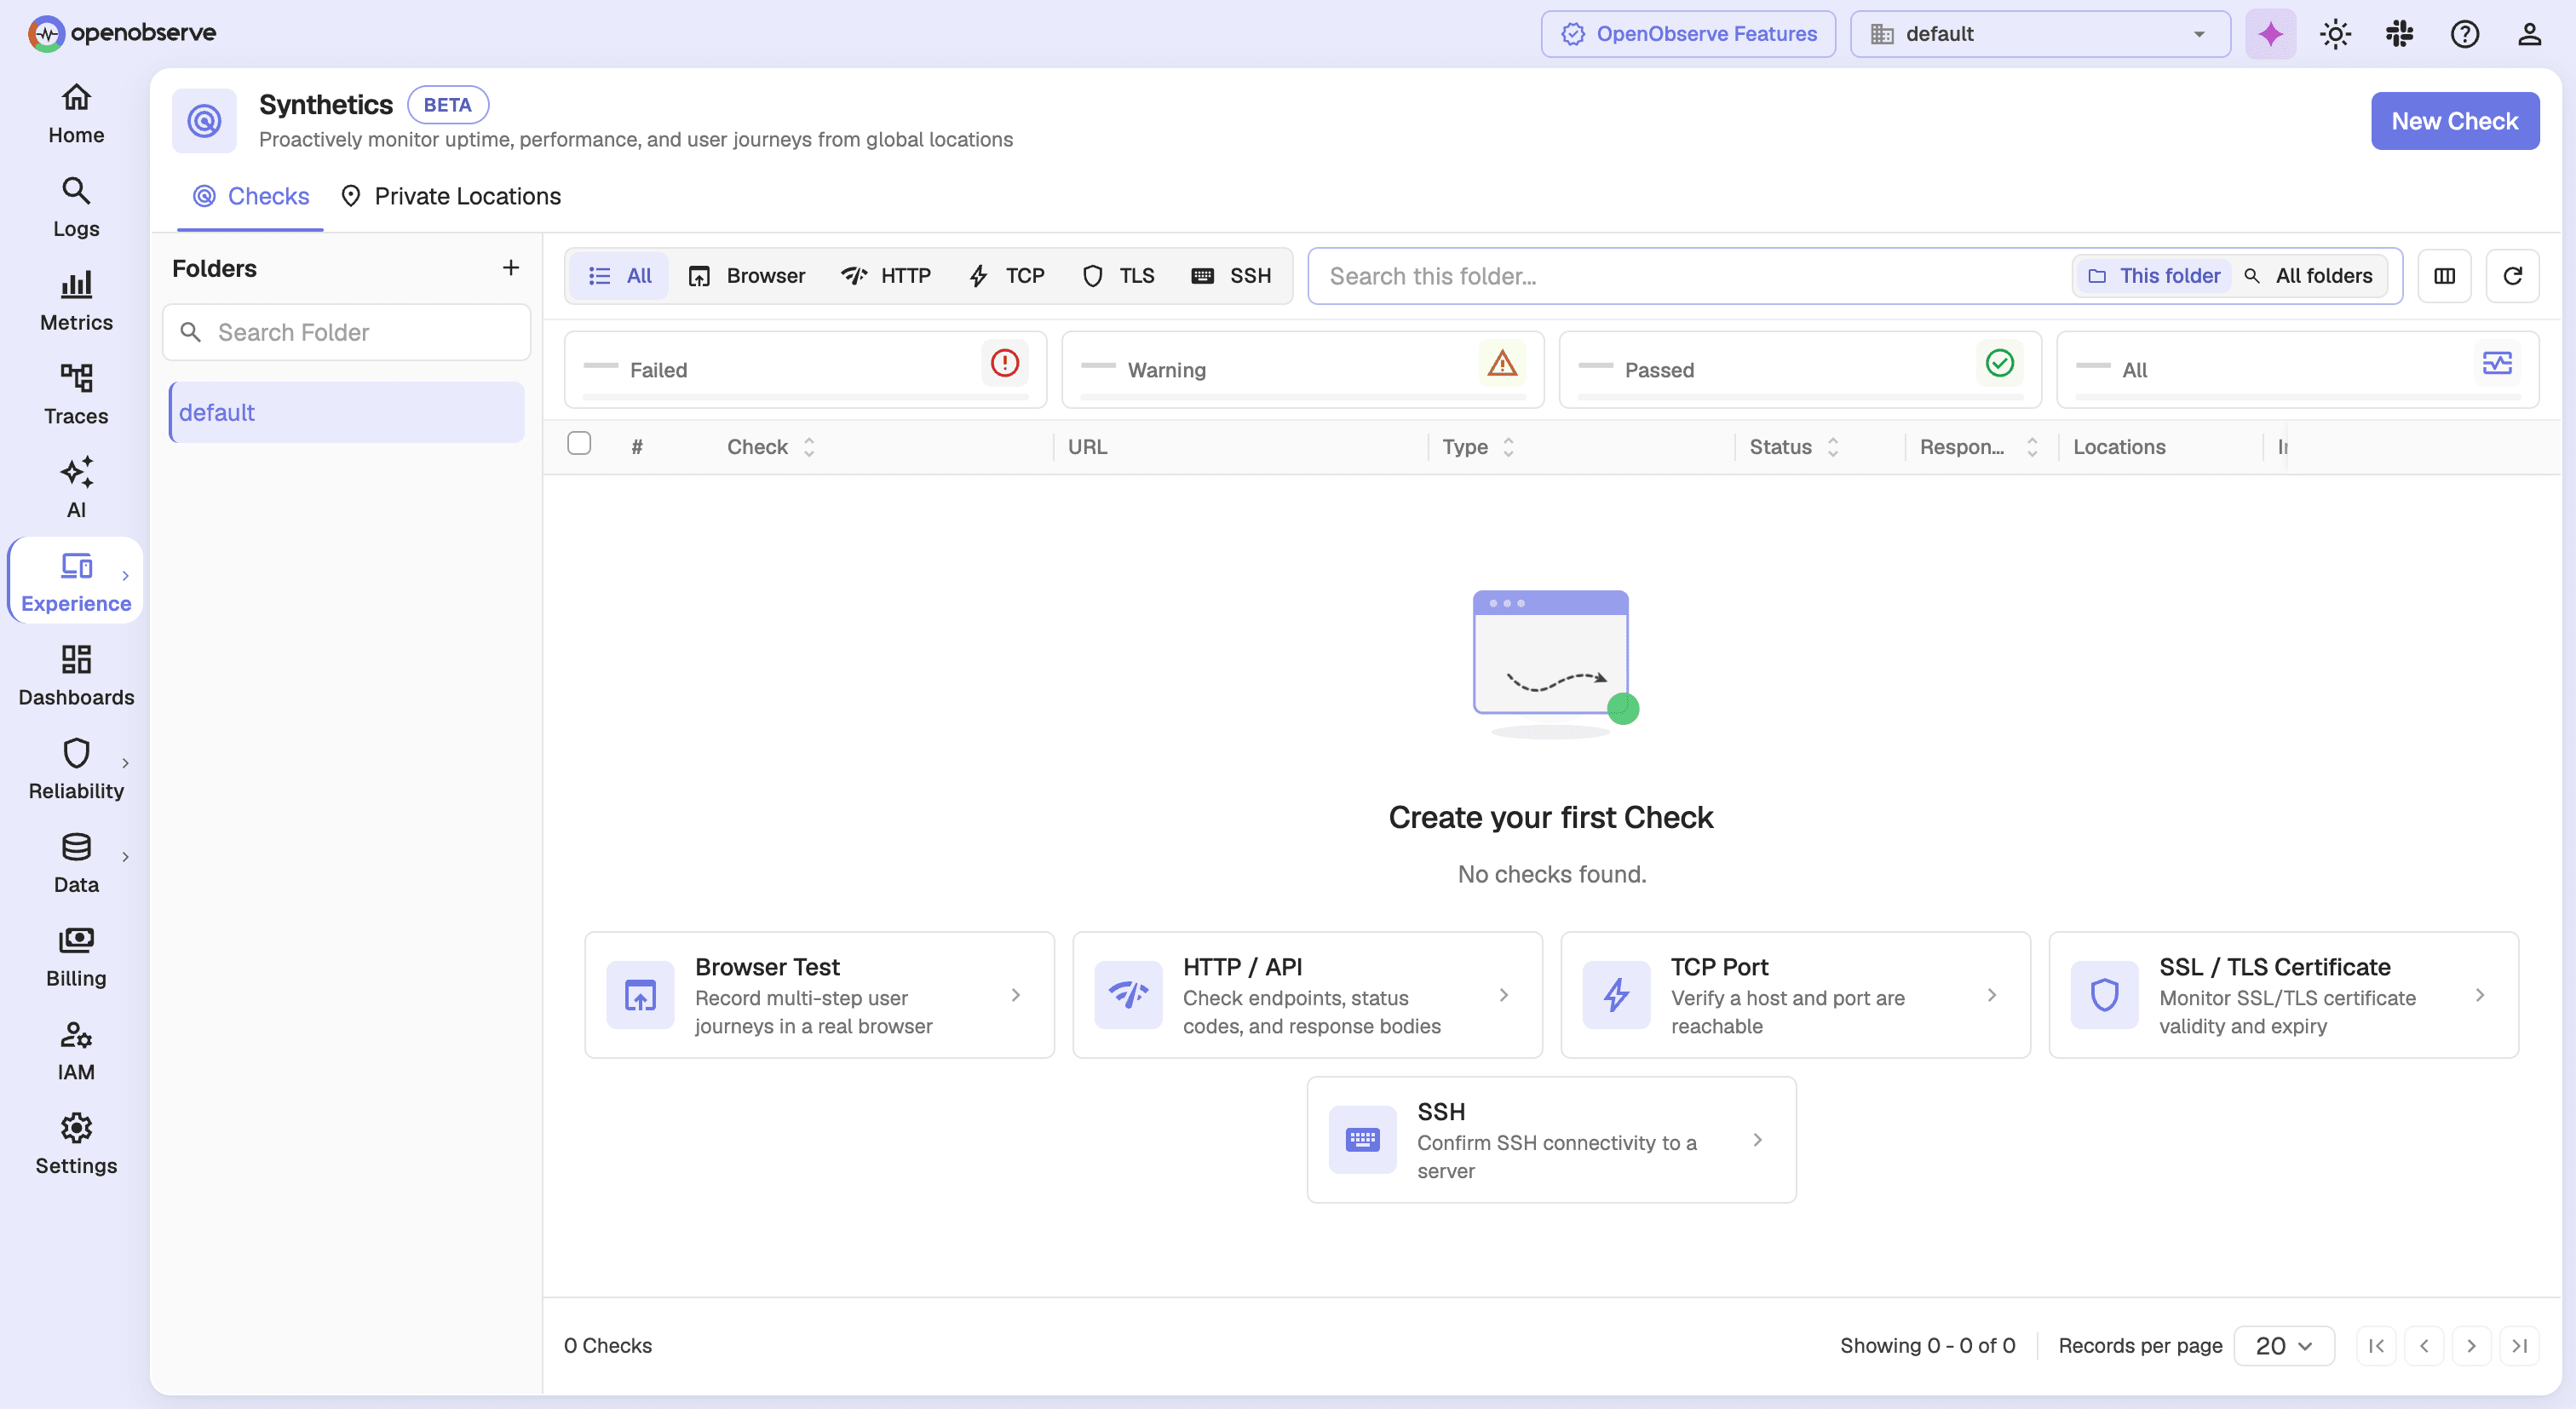This screenshot has width=2576, height=1409.
Task: Filter checks by TLS type
Action: click(x=1118, y=276)
